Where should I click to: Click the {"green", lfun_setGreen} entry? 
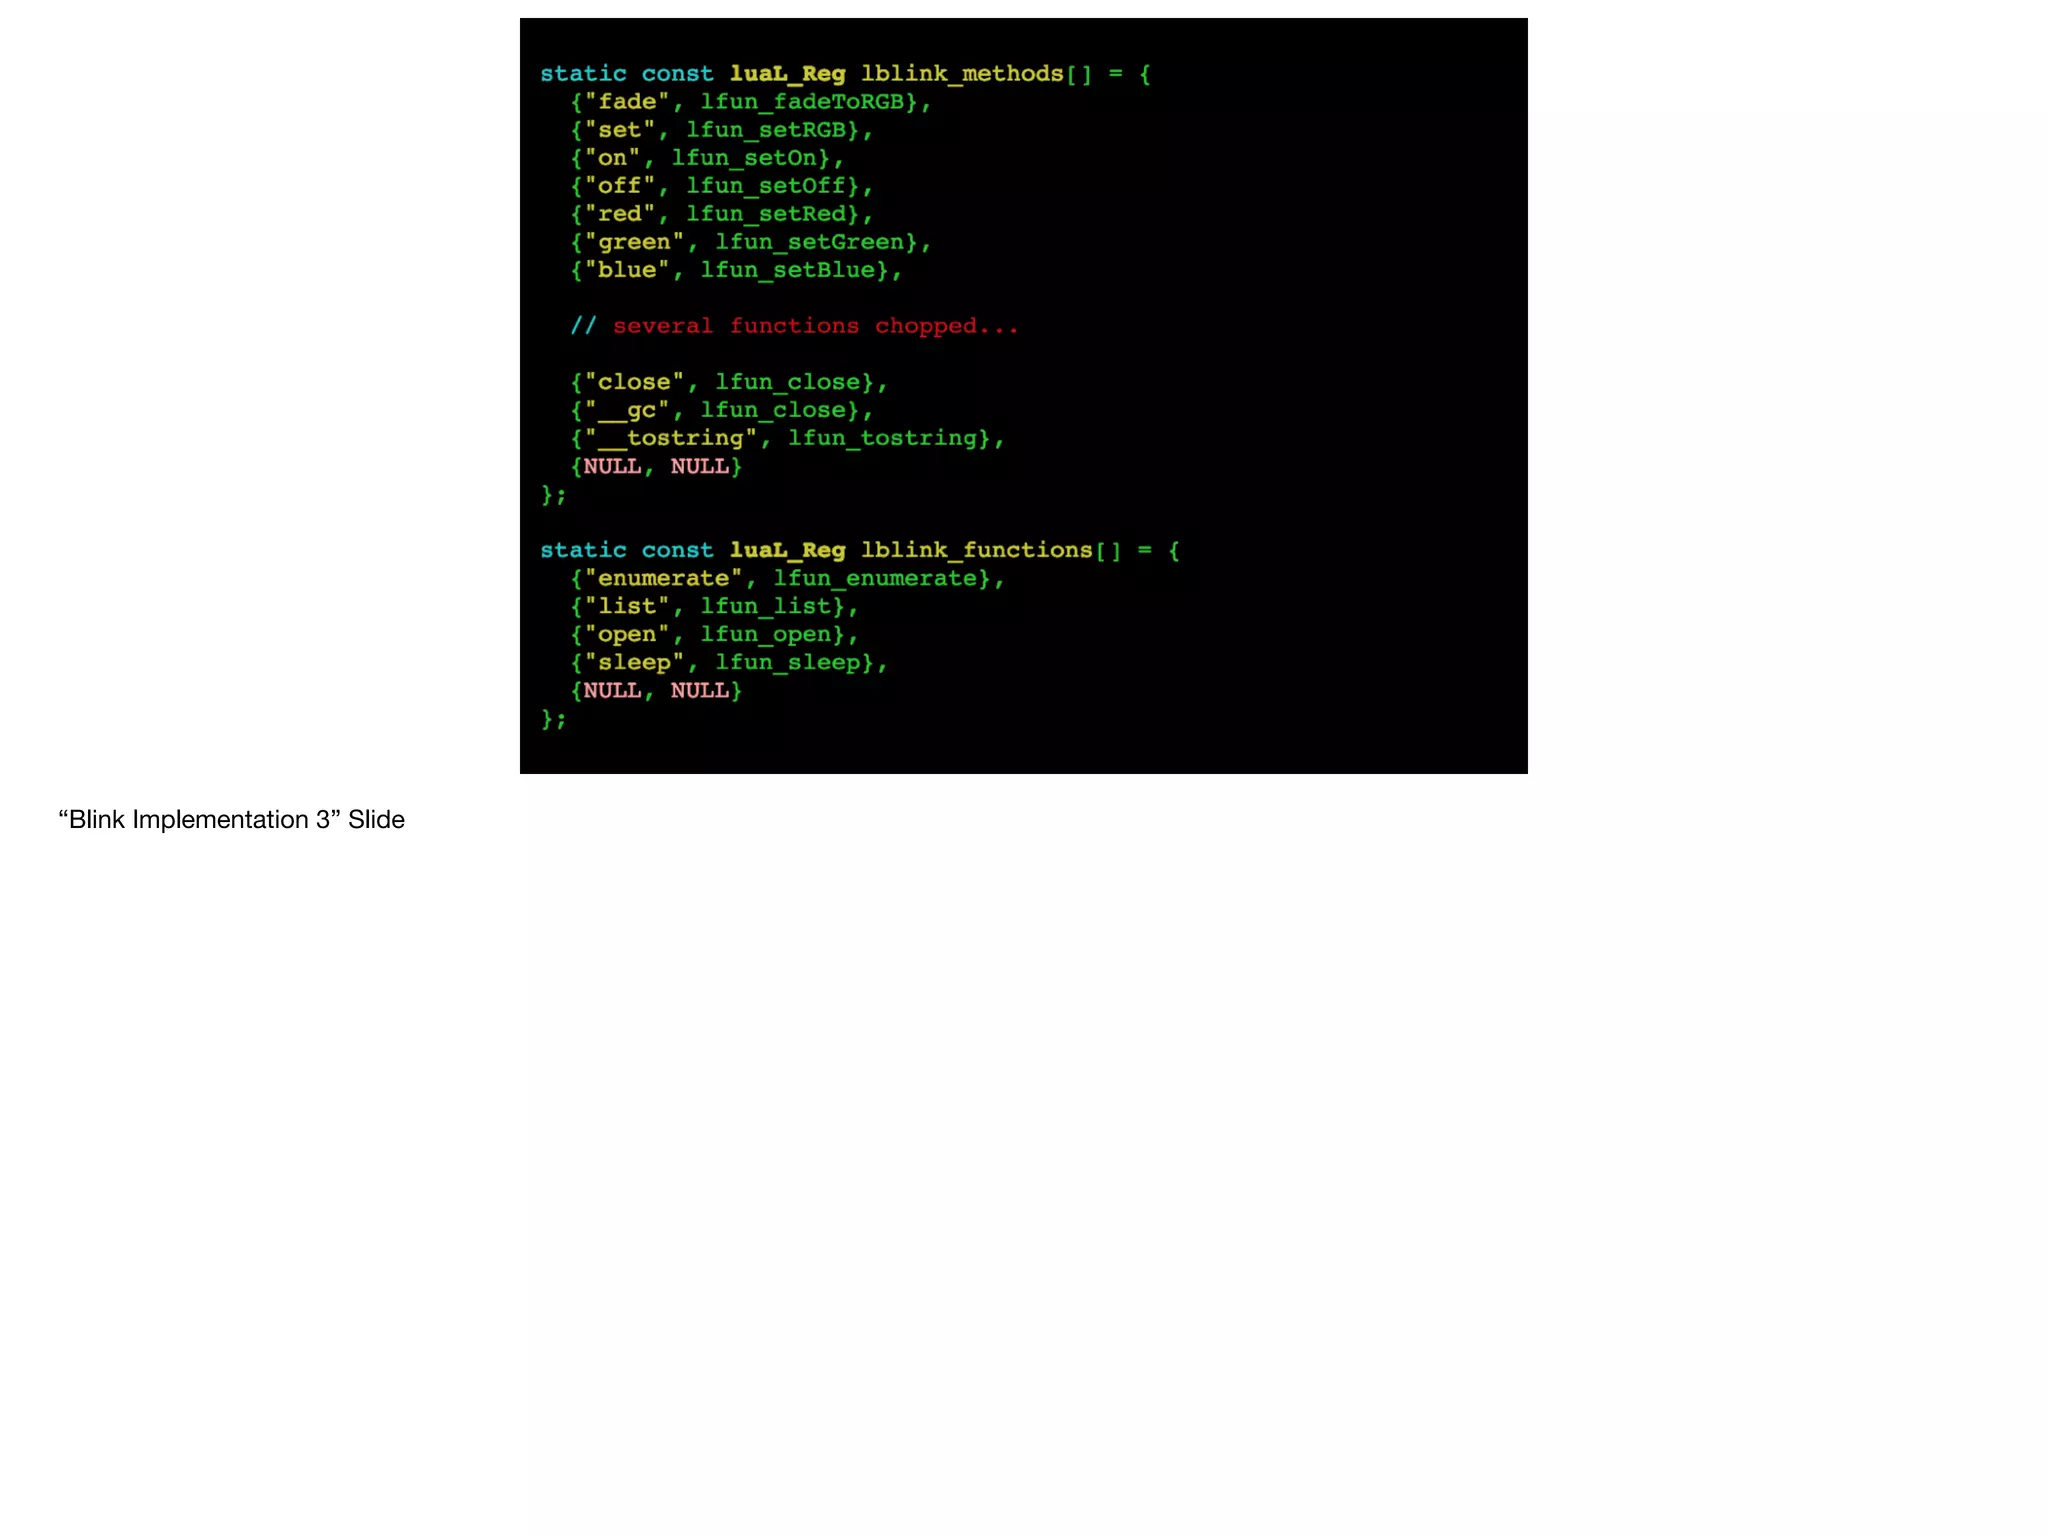(751, 242)
